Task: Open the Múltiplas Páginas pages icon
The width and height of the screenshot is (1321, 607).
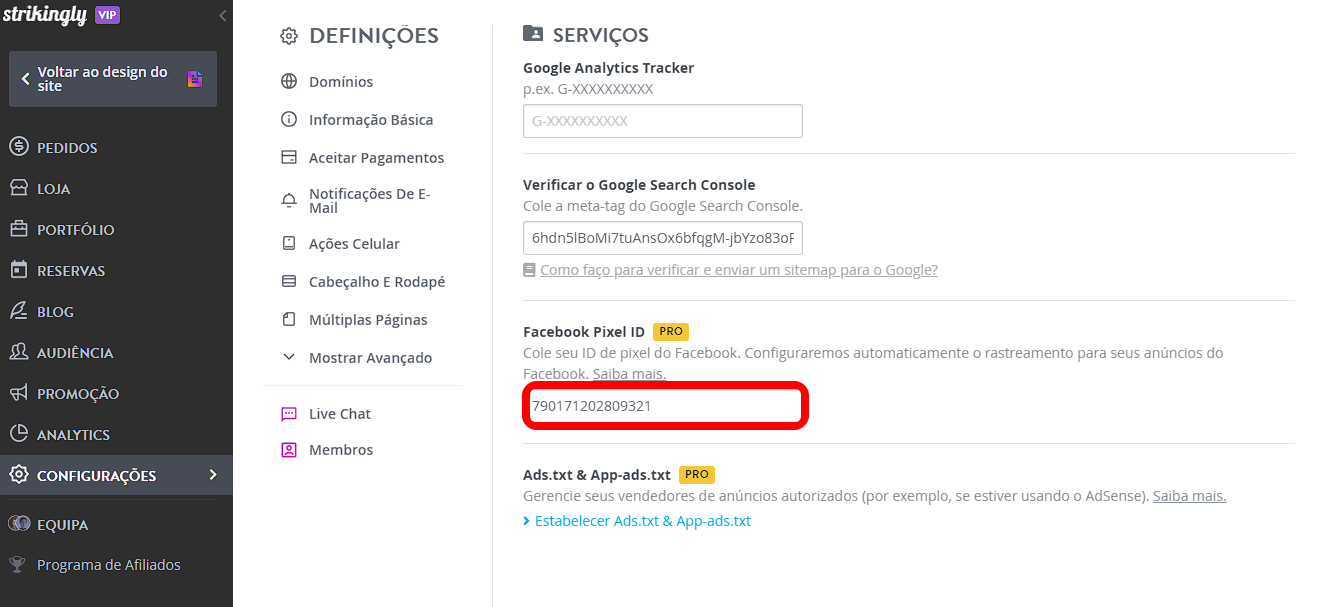Action: tap(289, 320)
